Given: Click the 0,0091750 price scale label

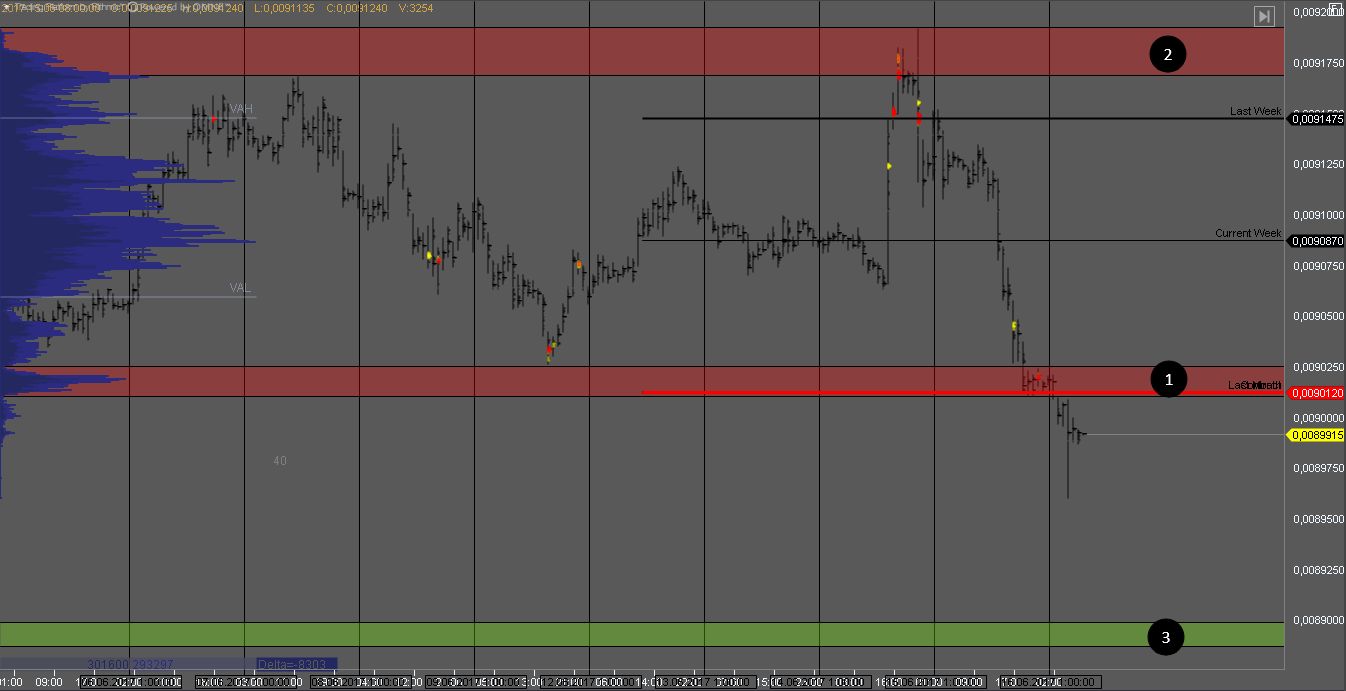Looking at the screenshot, I should [x=1316, y=63].
